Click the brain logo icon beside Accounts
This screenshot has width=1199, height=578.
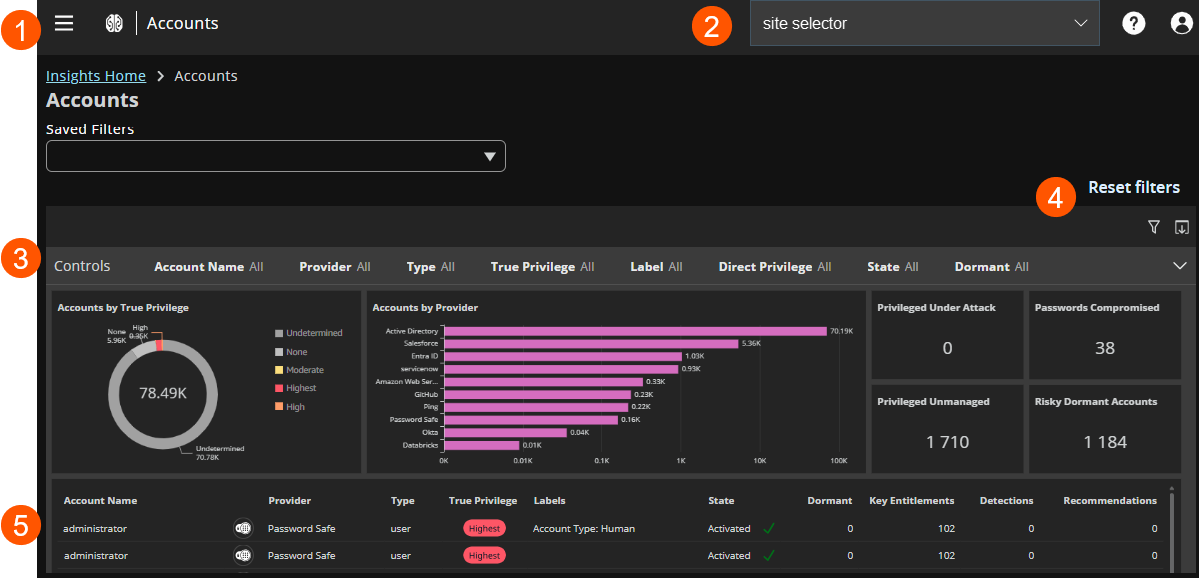(x=114, y=23)
